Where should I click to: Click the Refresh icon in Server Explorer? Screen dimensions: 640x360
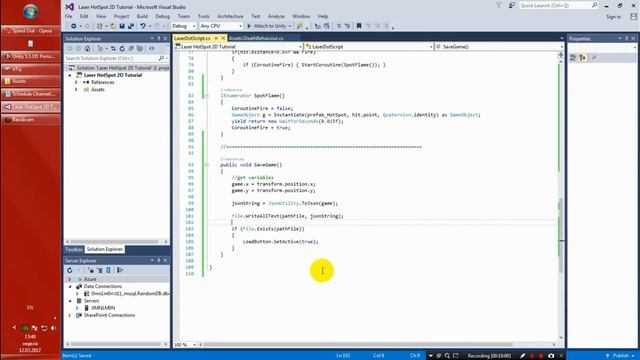(69, 270)
